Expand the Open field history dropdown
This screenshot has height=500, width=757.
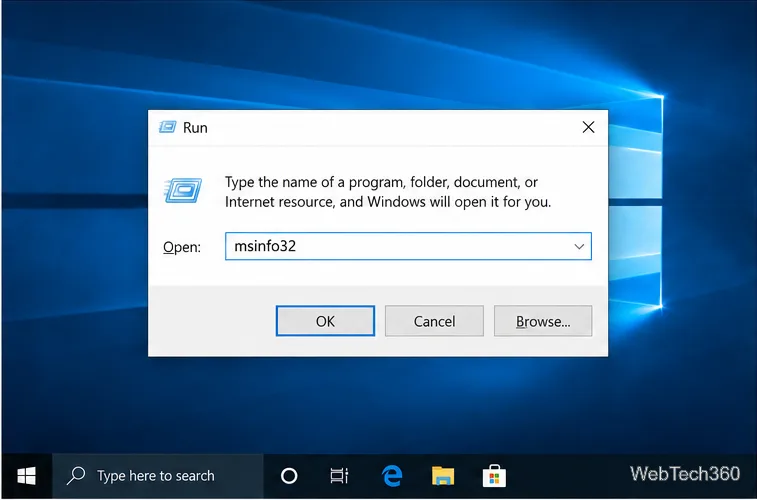579,247
